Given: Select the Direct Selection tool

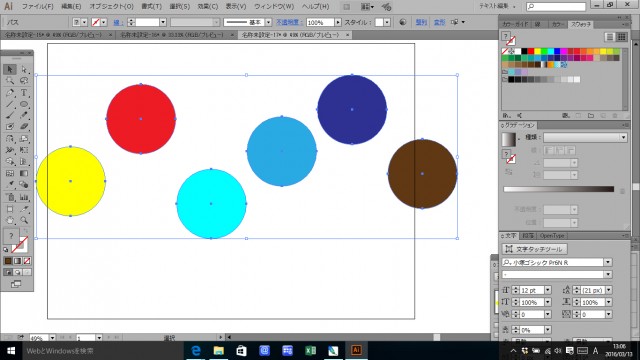Looking at the screenshot, I should click(24, 69).
